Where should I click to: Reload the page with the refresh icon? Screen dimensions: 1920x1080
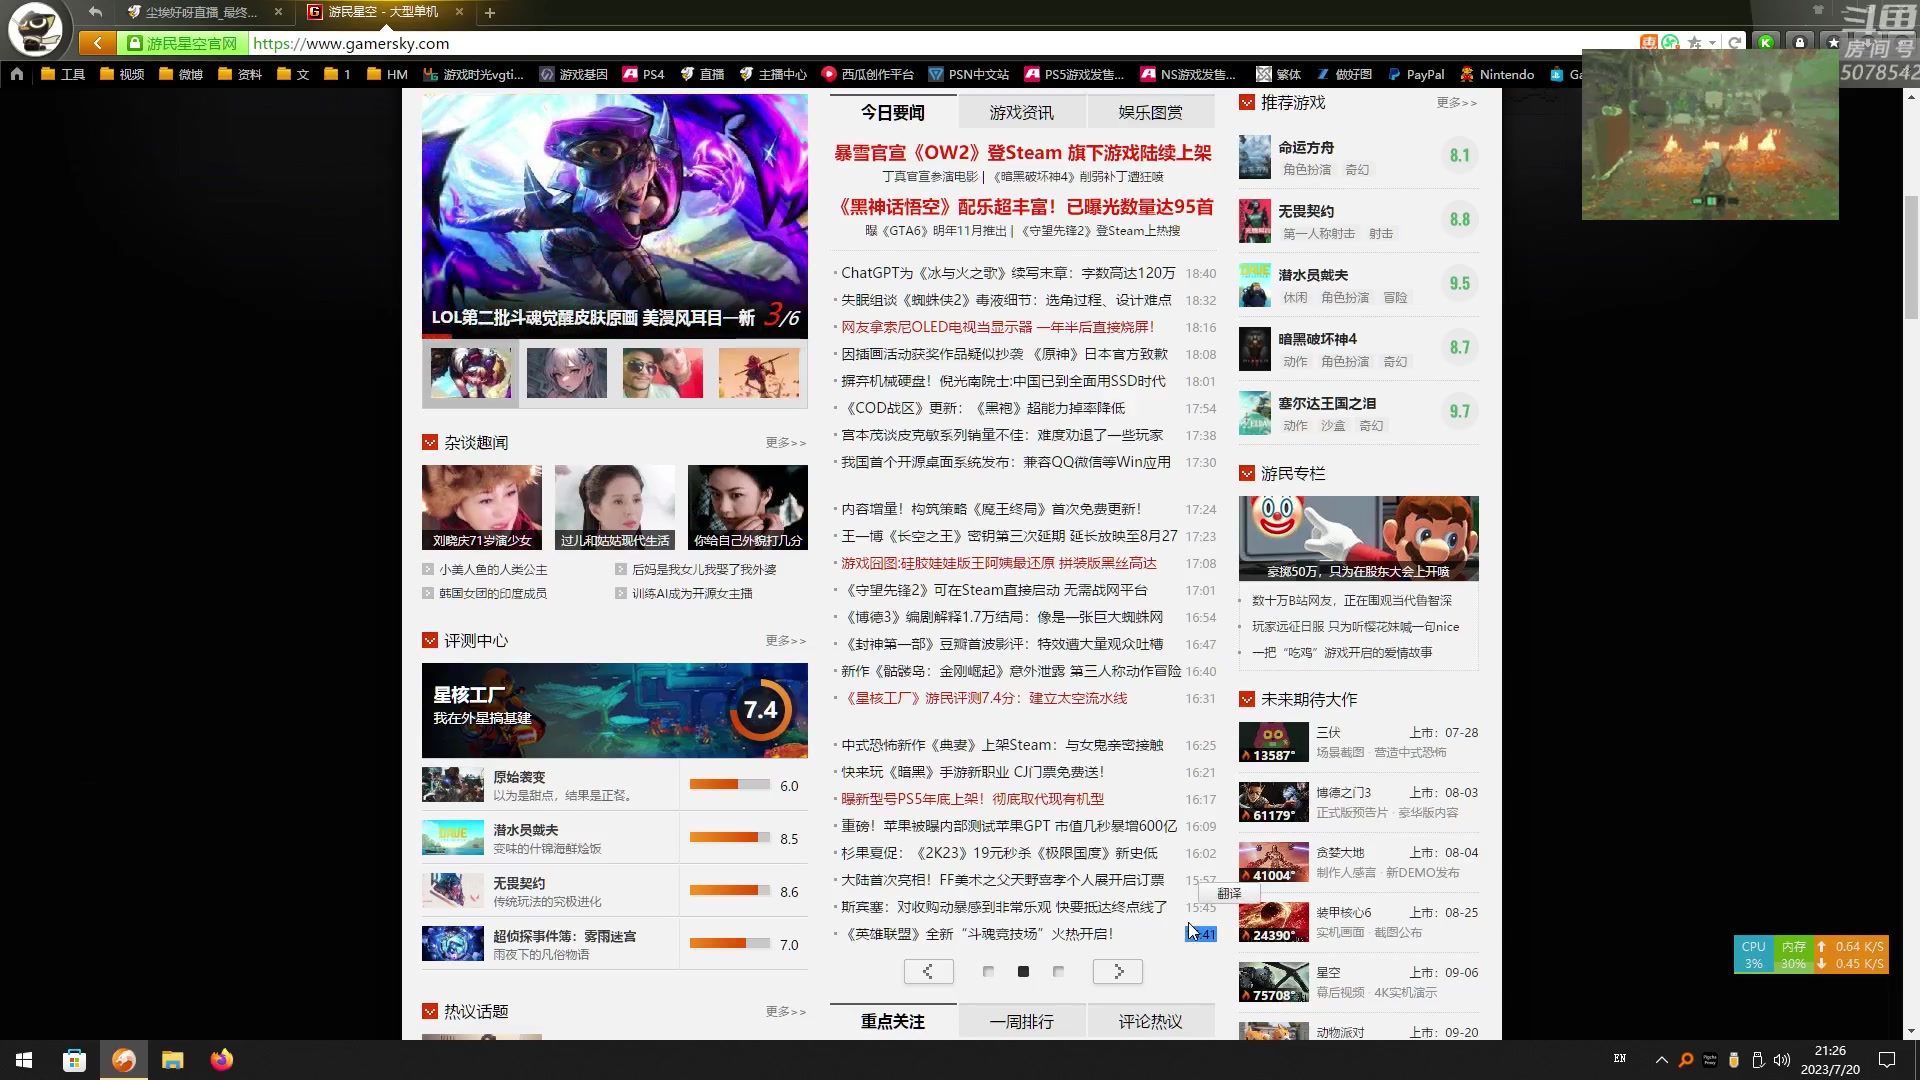click(x=1734, y=43)
